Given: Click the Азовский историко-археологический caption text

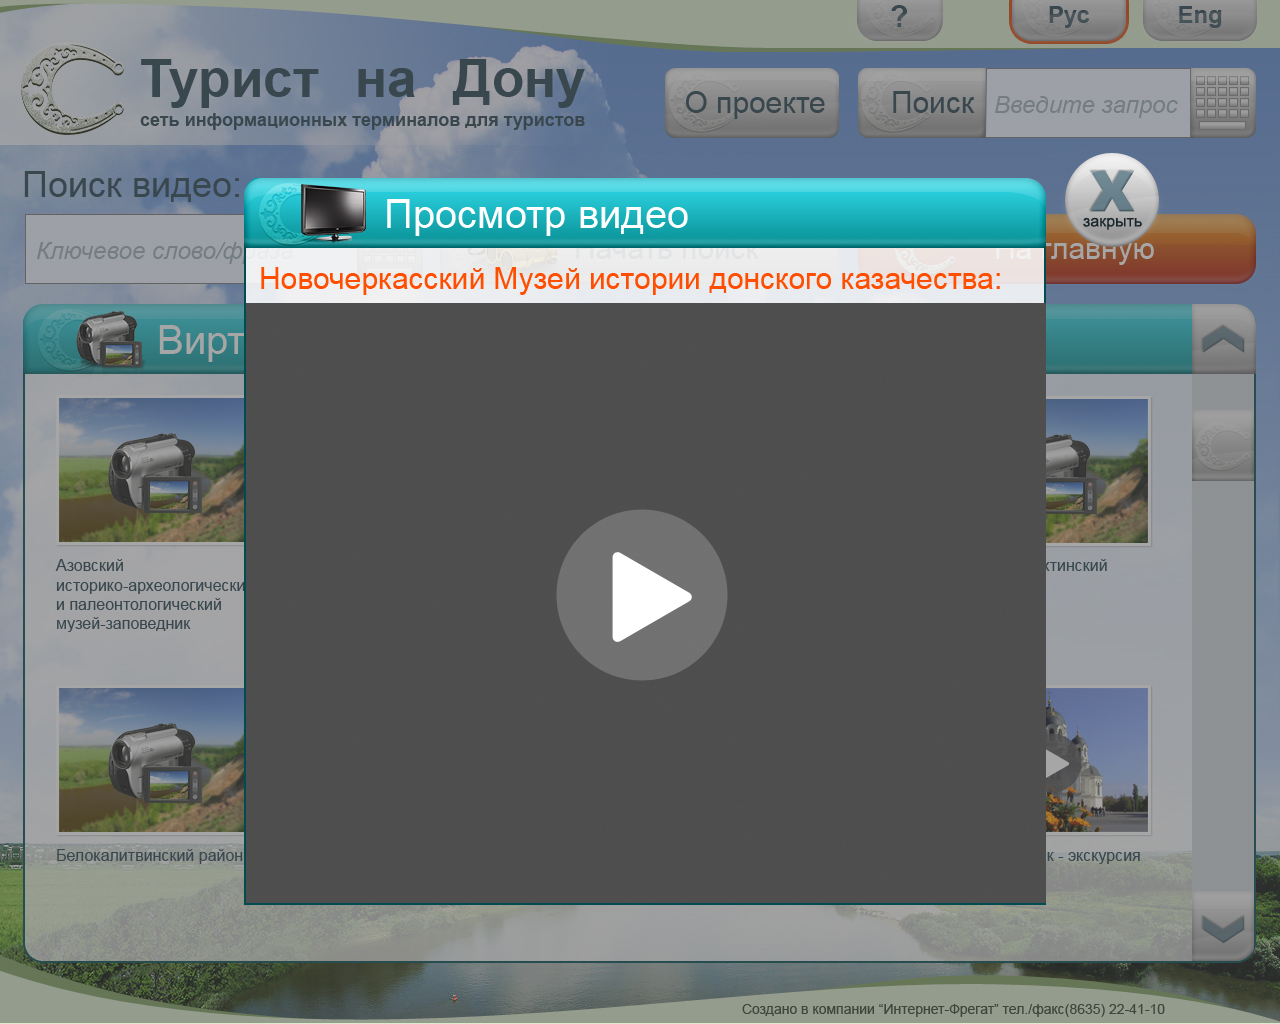Looking at the screenshot, I should coord(150,595).
